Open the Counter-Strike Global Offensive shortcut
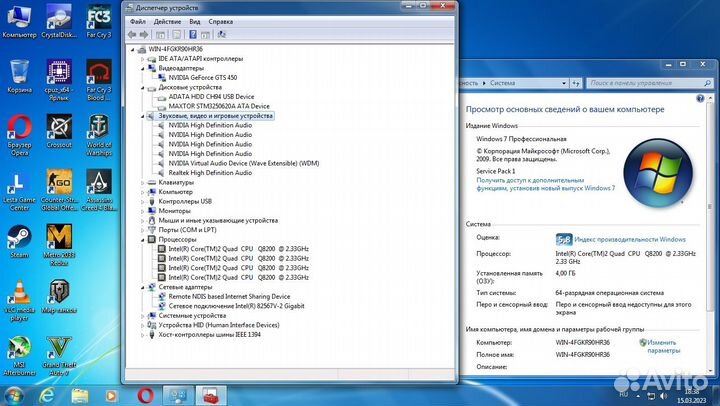Viewport: 720px width, 406px height. click(x=60, y=188)
